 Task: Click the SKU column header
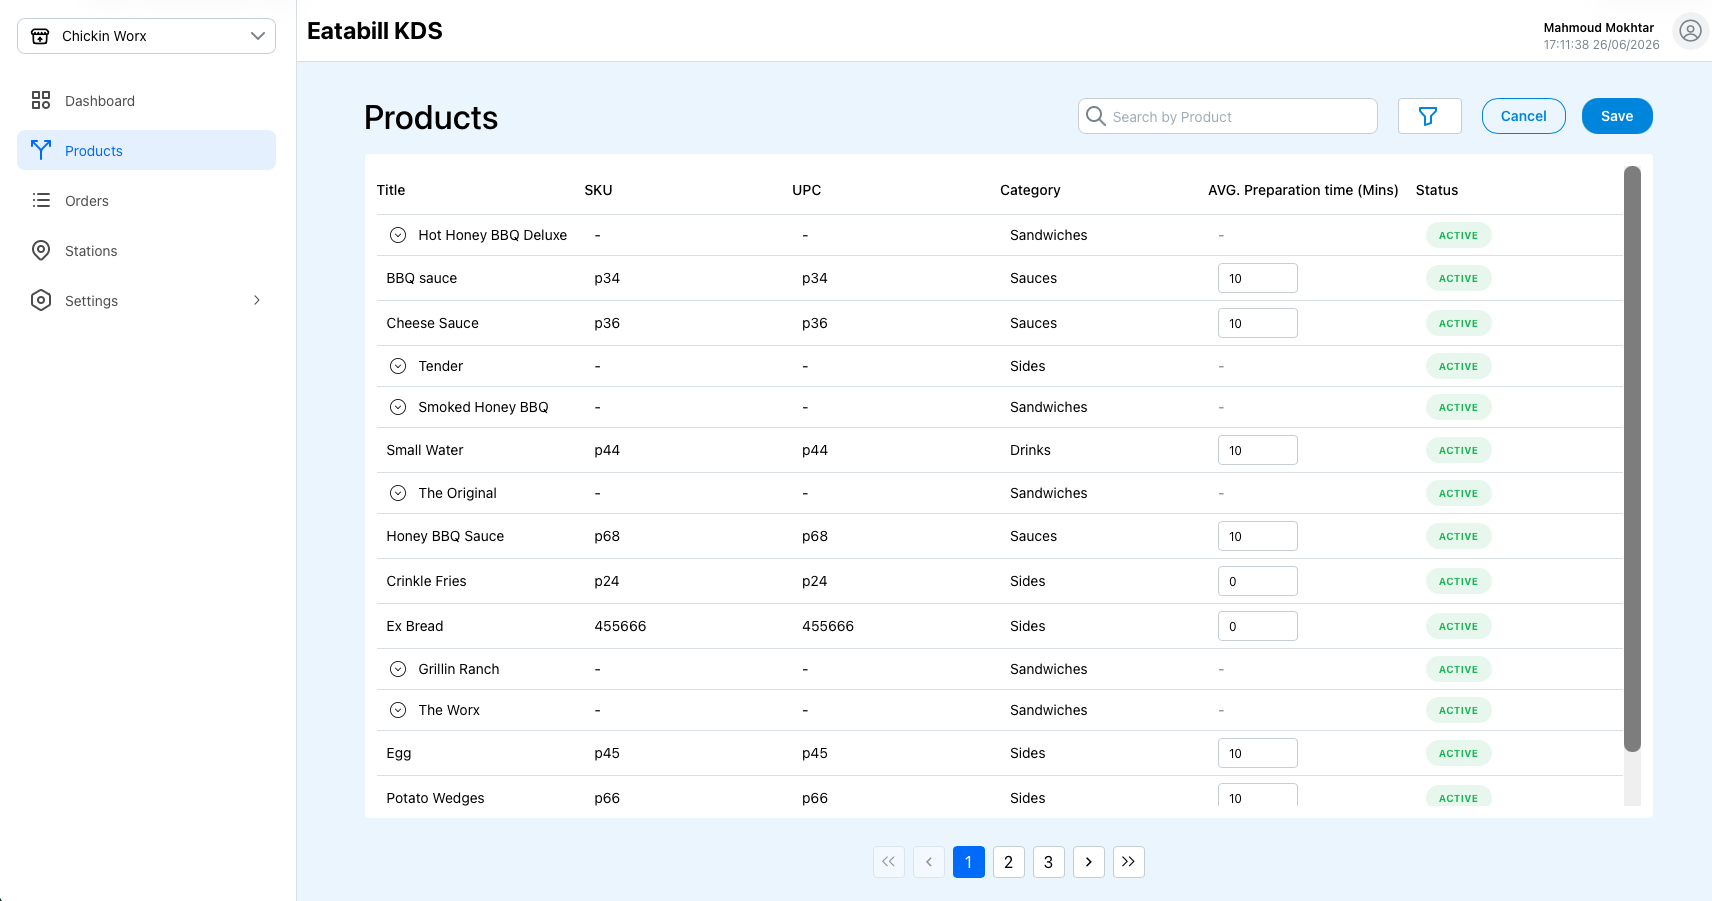(598, 190)
